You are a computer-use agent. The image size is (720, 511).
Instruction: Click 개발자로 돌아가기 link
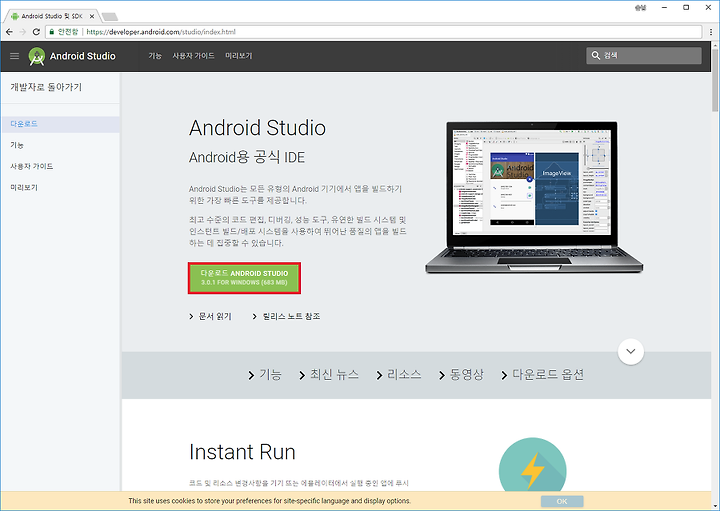pos(46,87)
